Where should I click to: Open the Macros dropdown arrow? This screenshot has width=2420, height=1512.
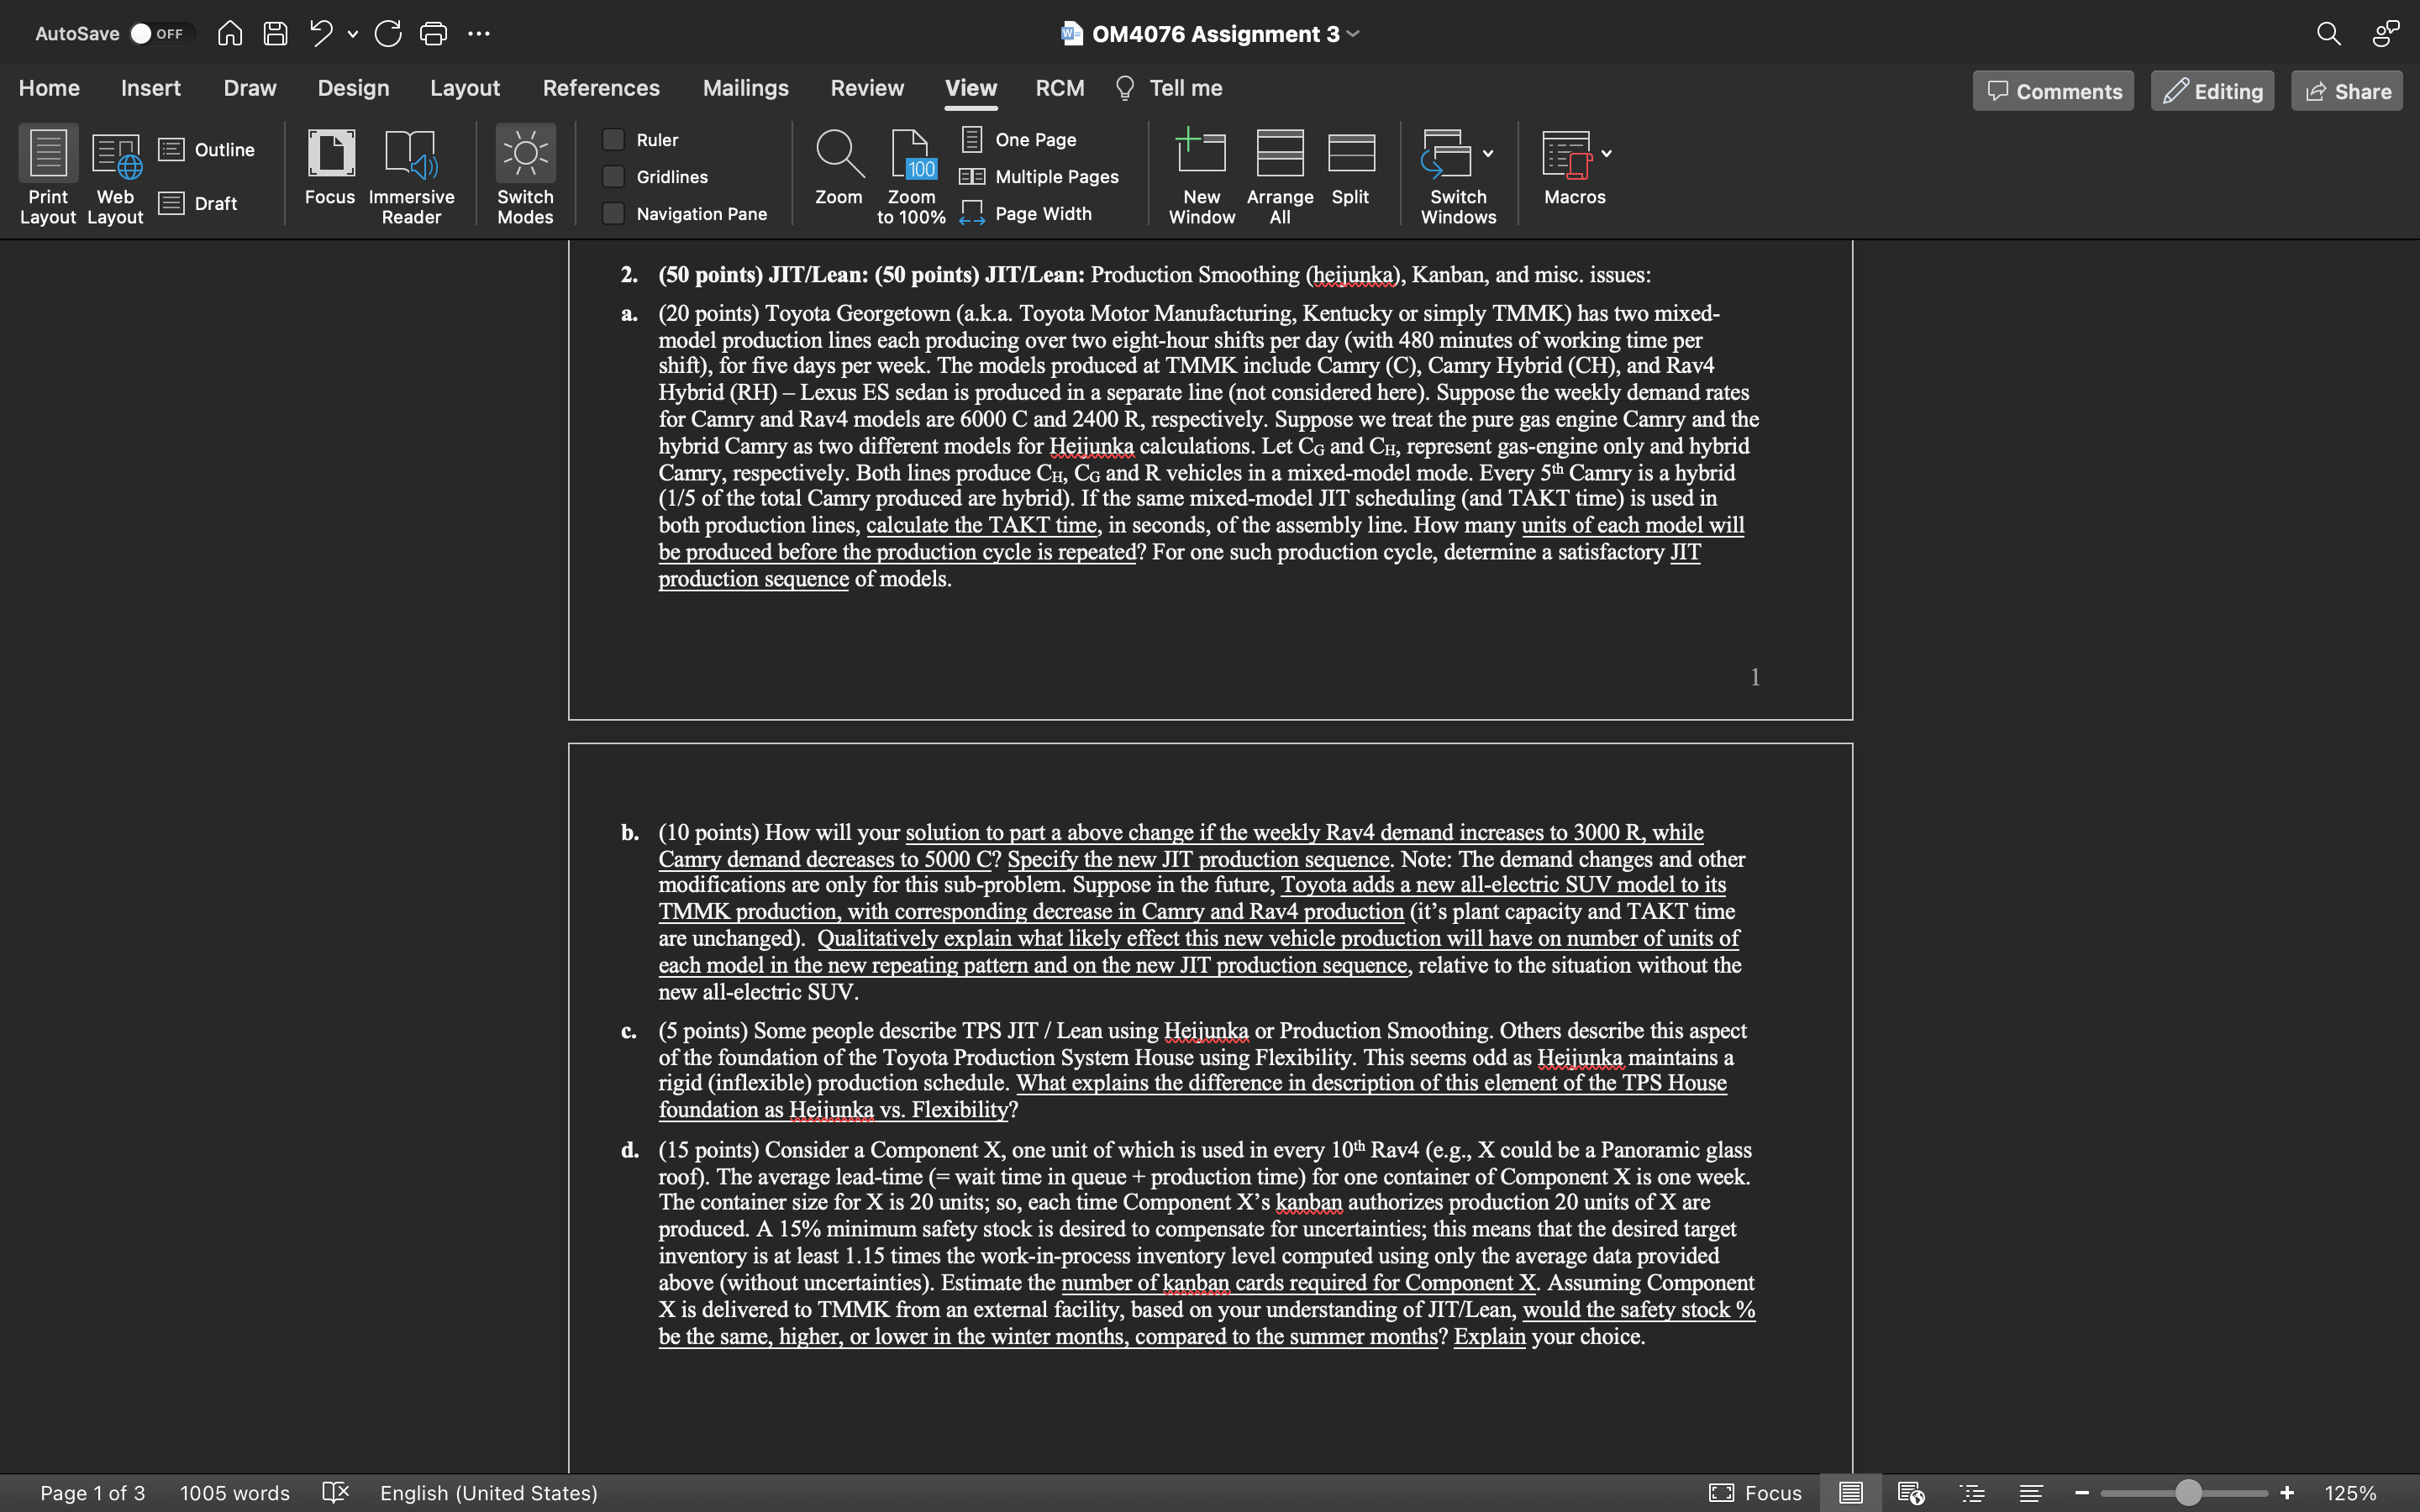[1606, 154]
